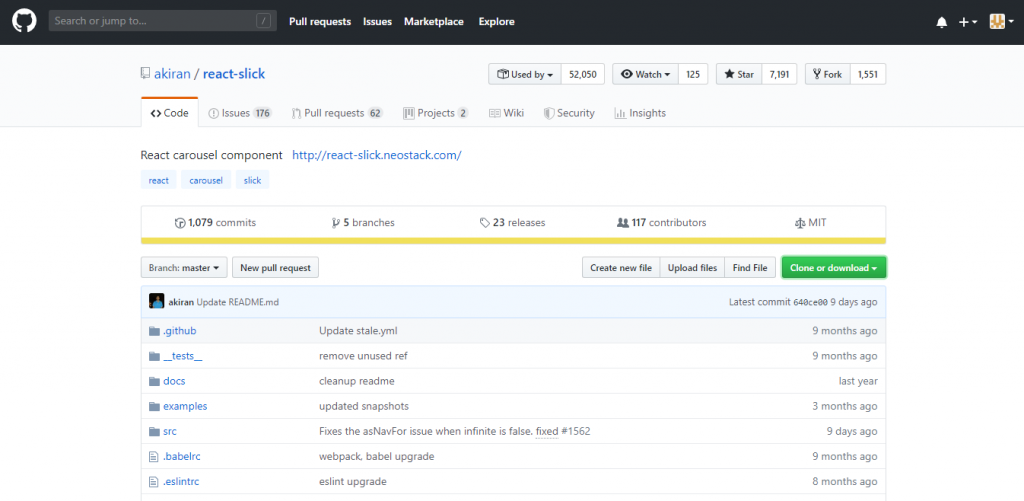Open the Update README.md commit message
The width and height of the screenshot is (1024, 501).
point(238,302)
